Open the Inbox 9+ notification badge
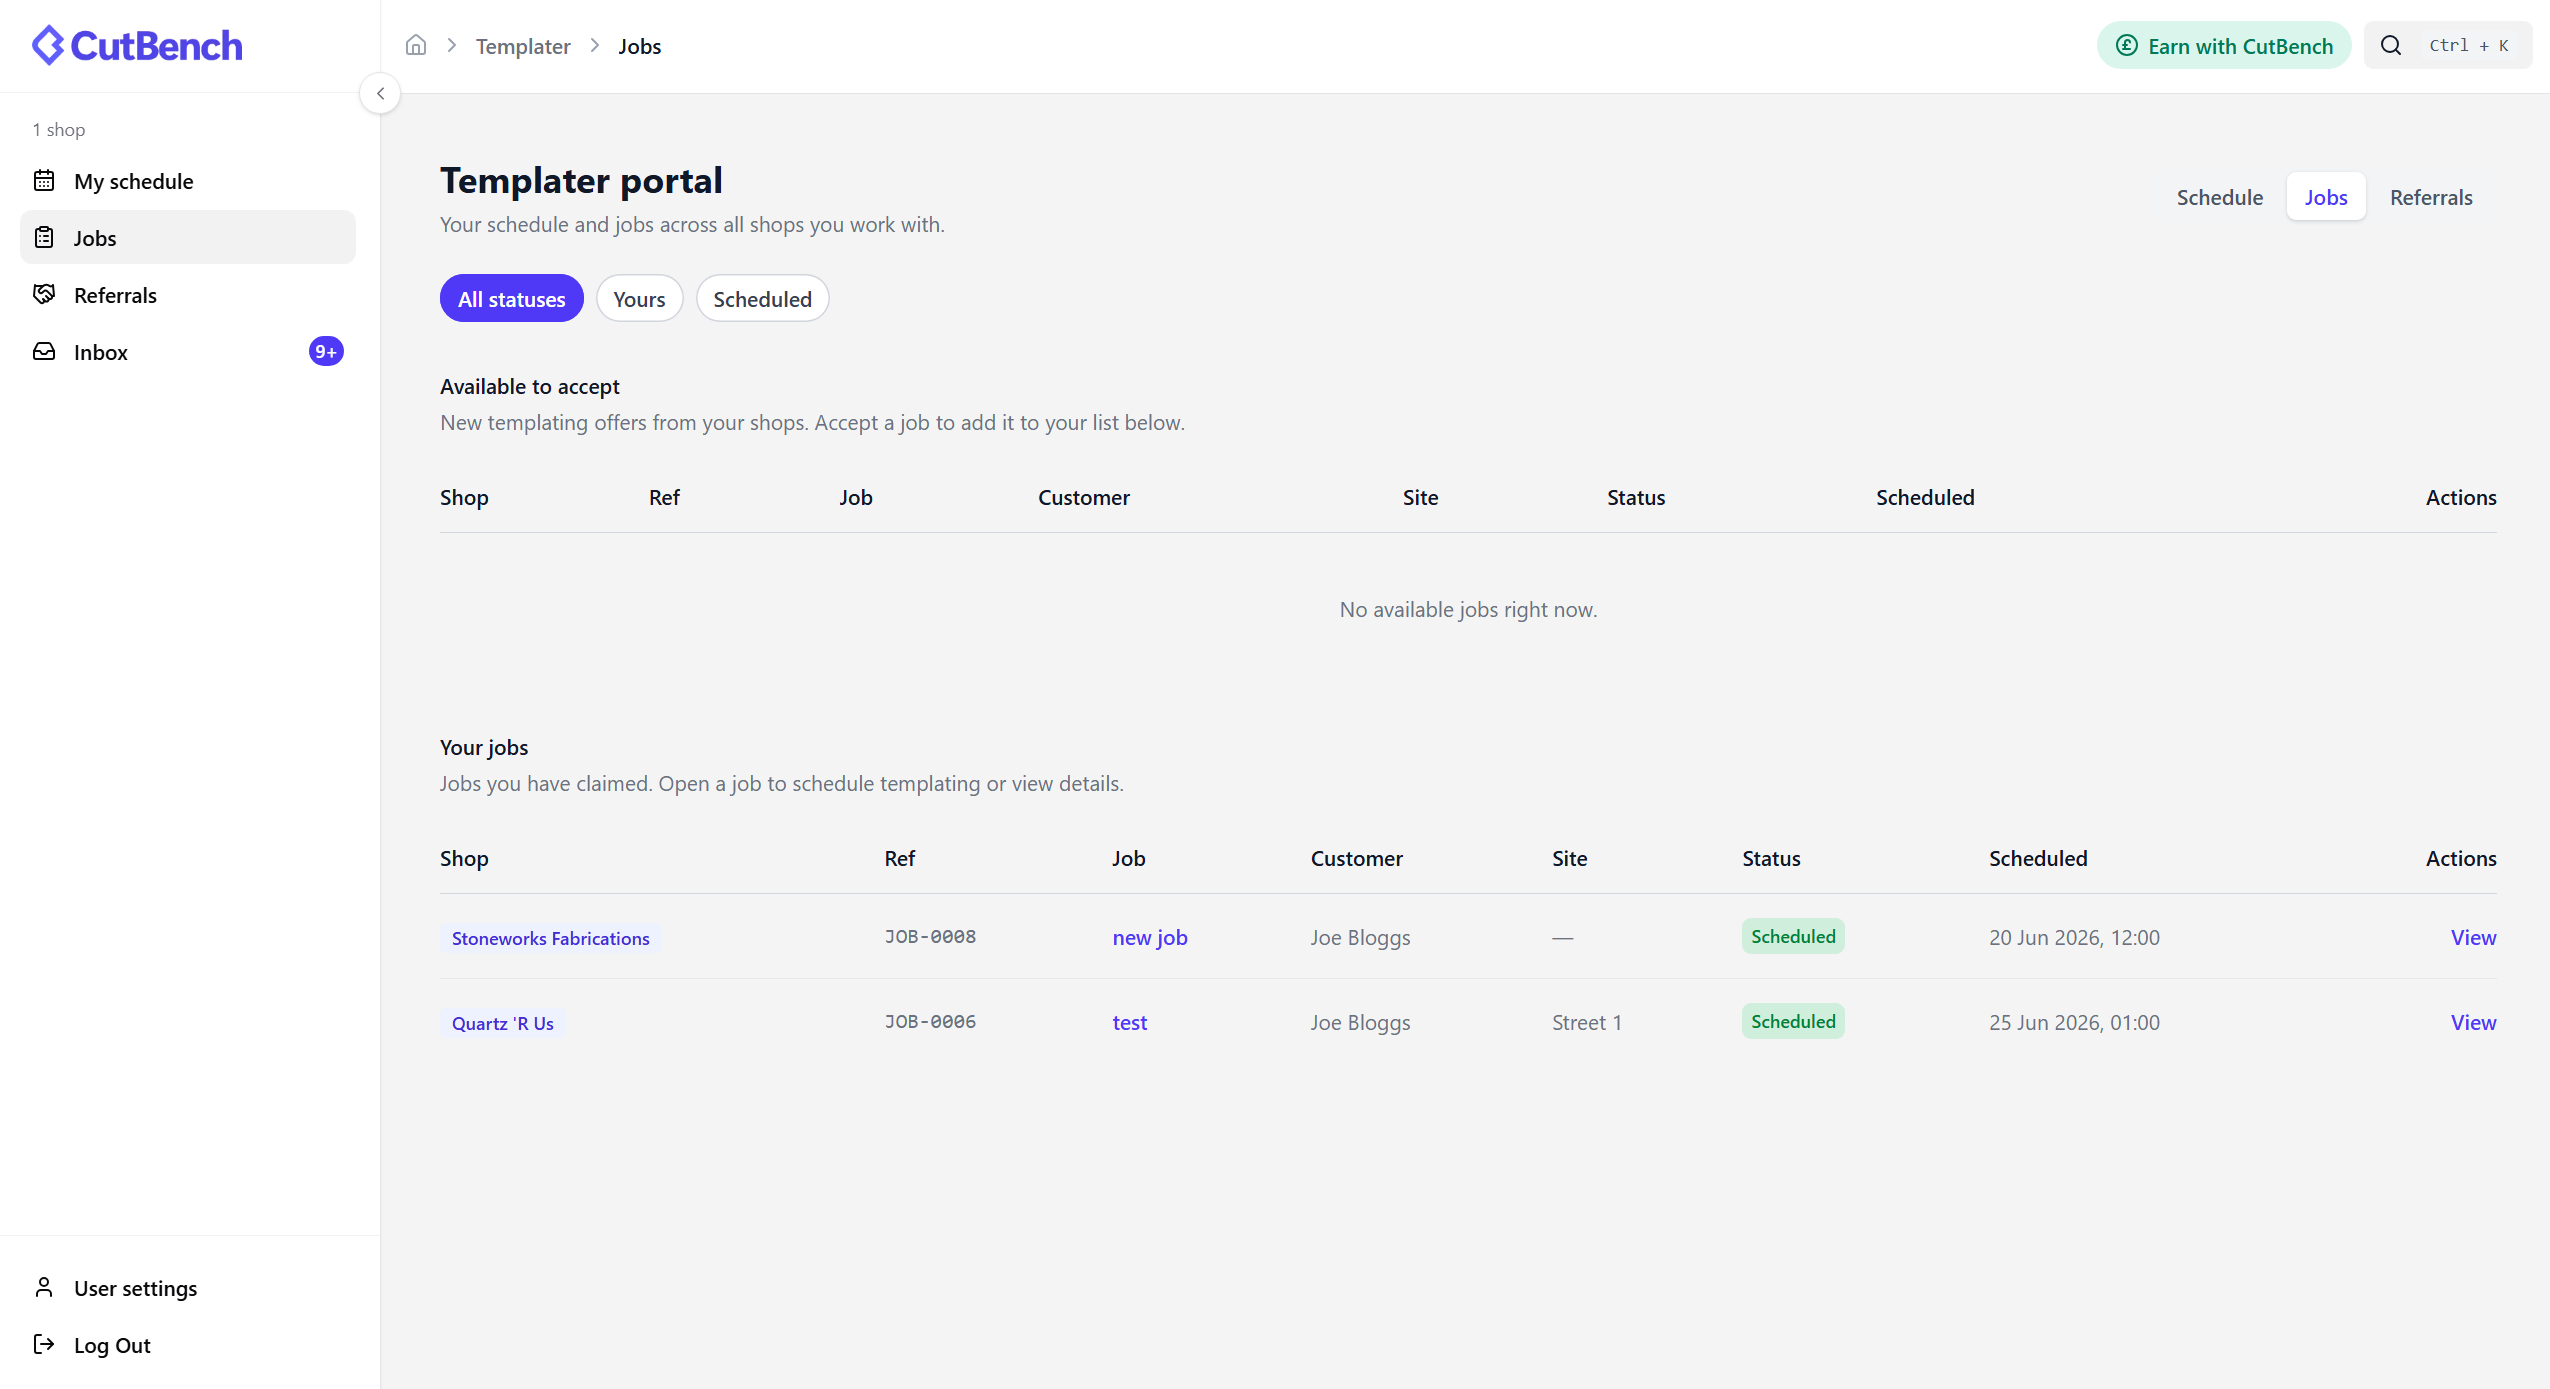 point(326,352)
